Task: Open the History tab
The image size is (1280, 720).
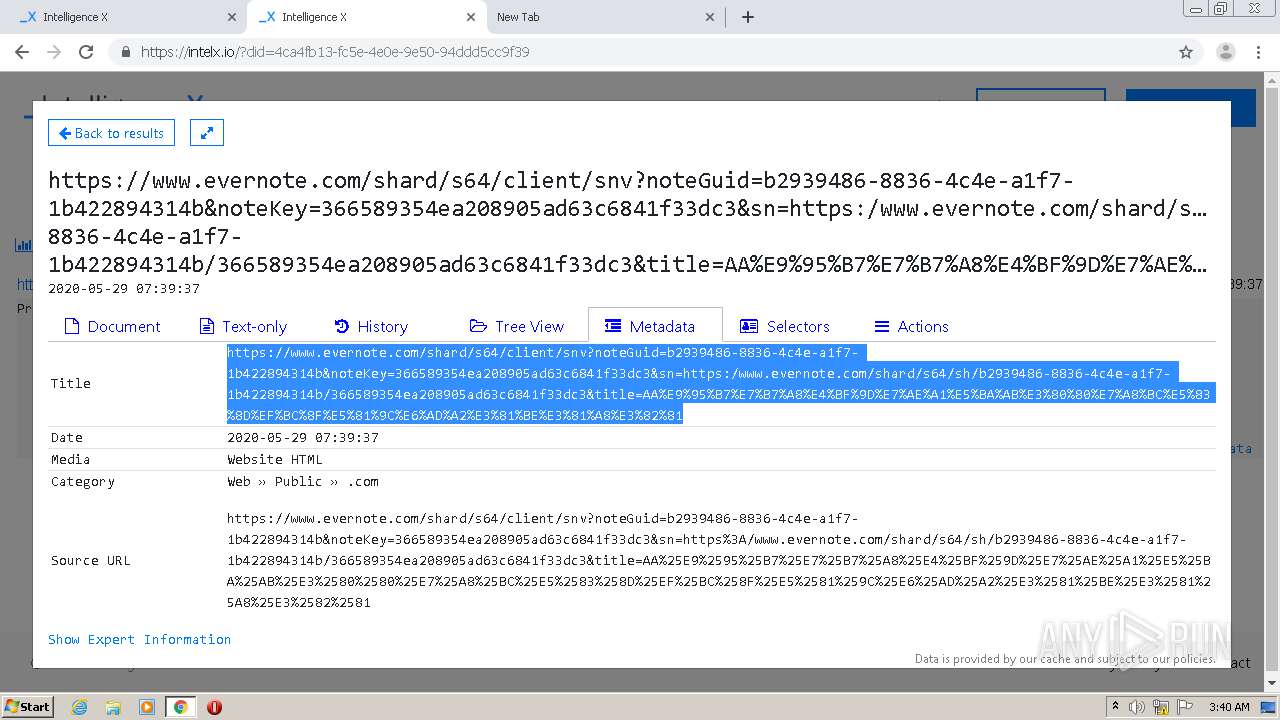Action: 371,326
